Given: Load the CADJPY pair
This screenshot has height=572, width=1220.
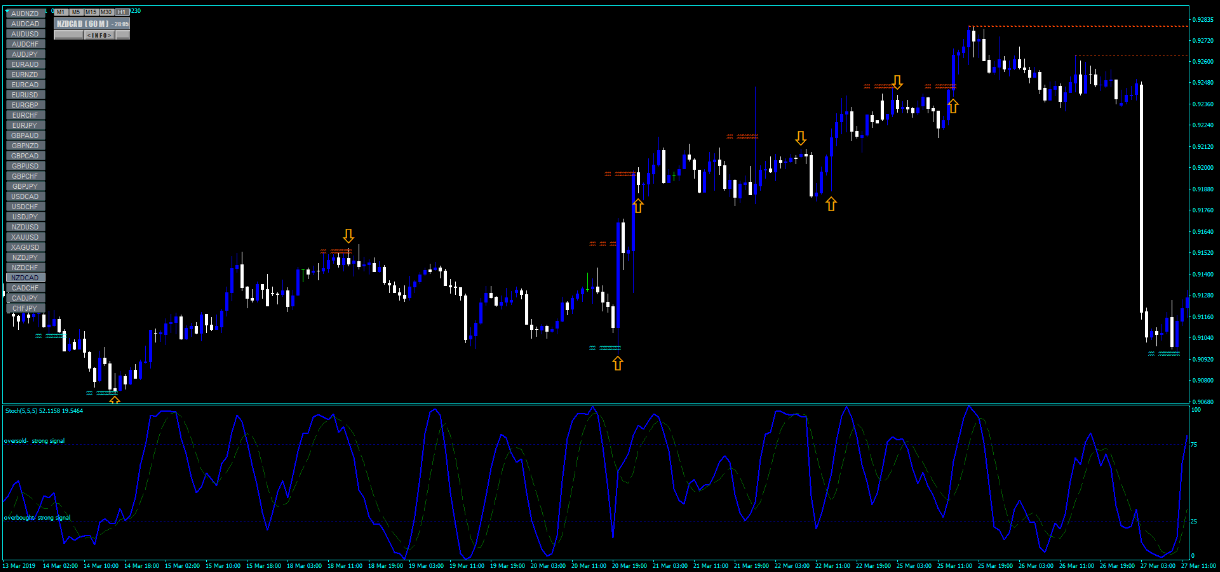Looking at the screenshot, I should click(25, 298).
